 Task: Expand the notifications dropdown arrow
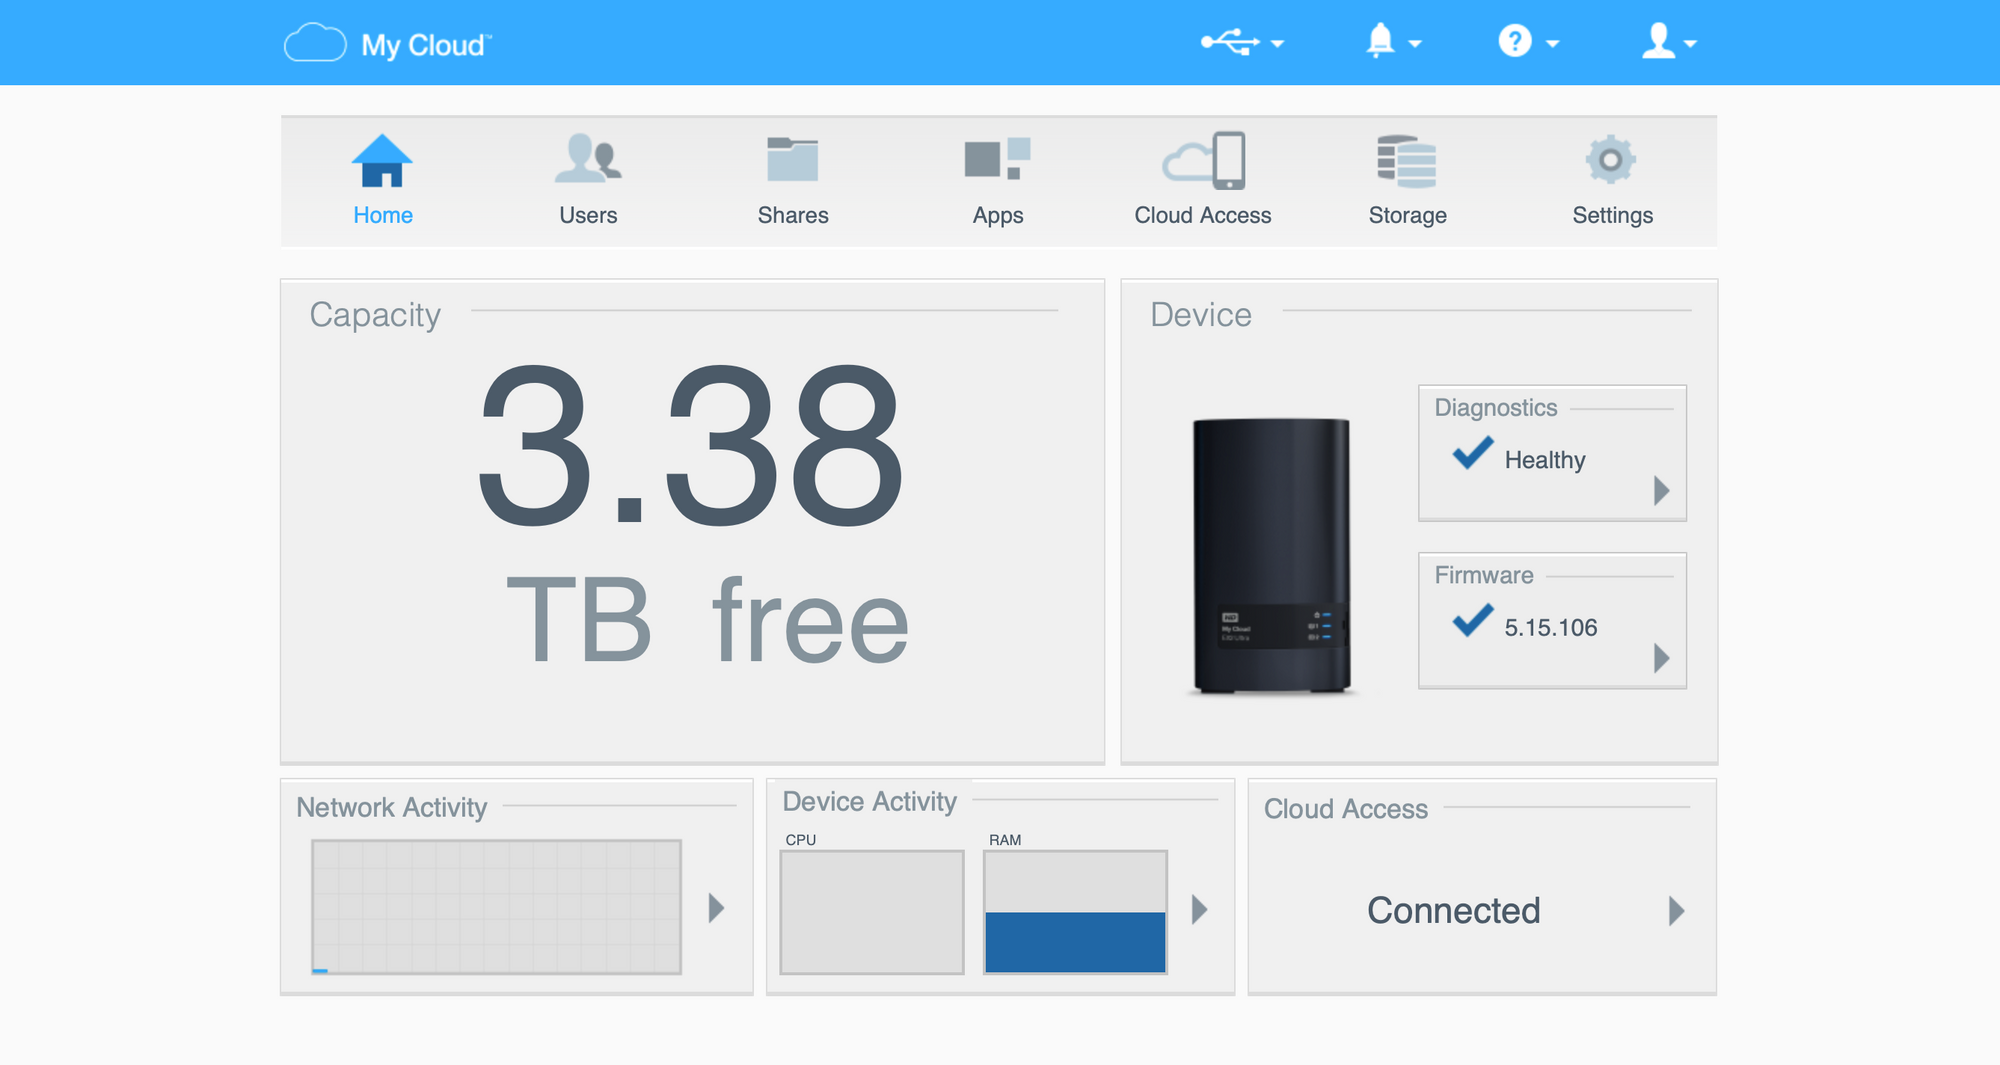pos(1414,44)
